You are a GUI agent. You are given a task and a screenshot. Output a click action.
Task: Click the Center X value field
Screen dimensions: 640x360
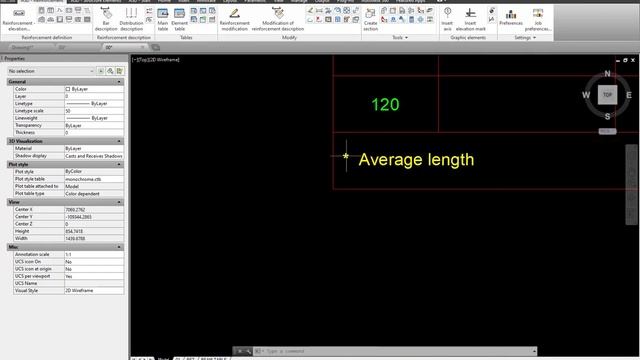94,209
